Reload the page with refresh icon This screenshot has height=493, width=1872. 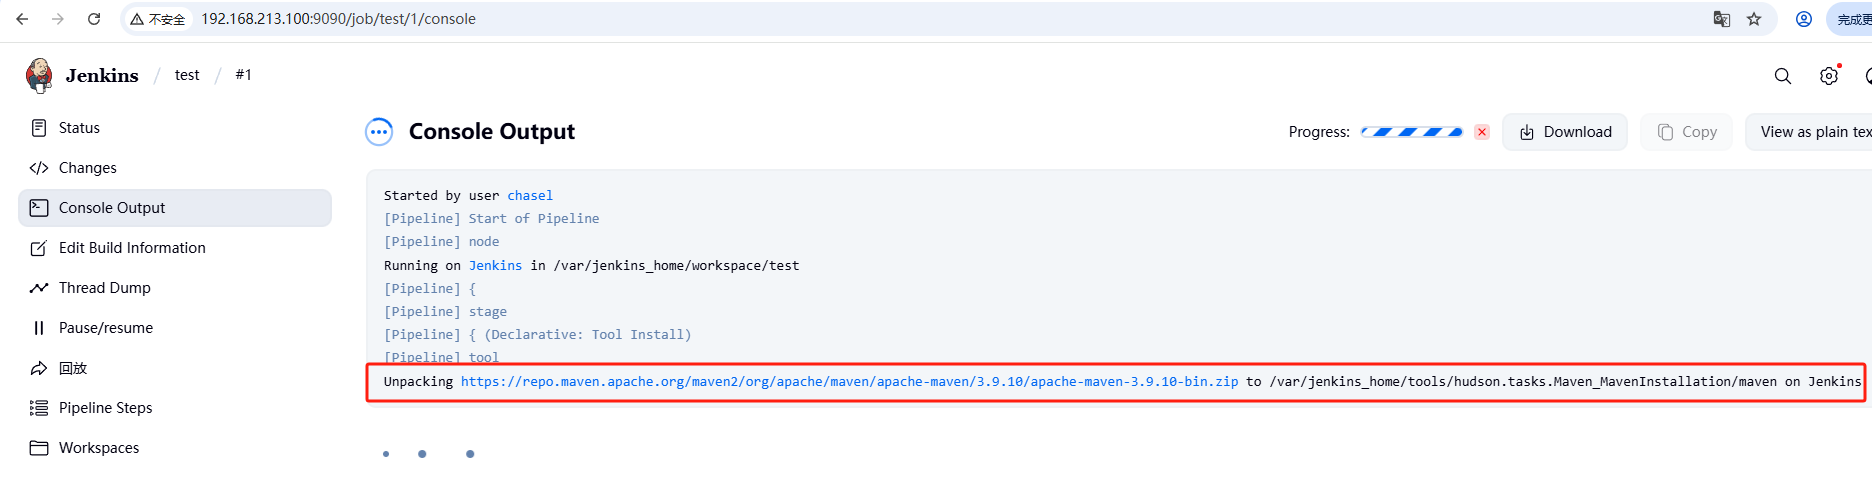coord(94,19)
